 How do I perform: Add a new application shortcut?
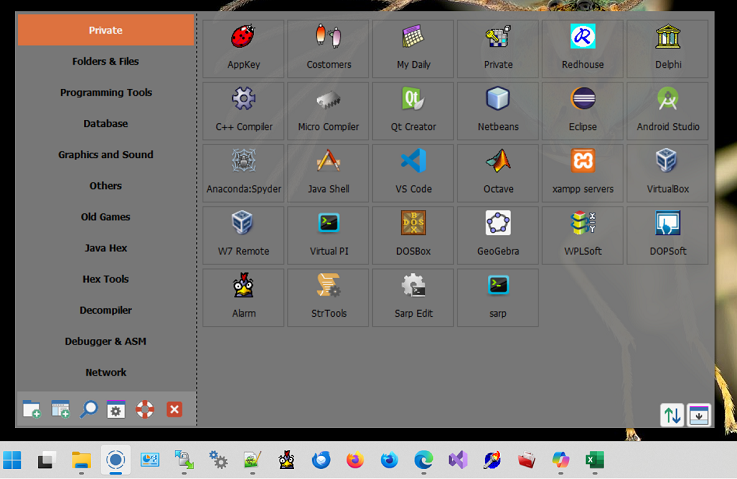click(60, 409)
